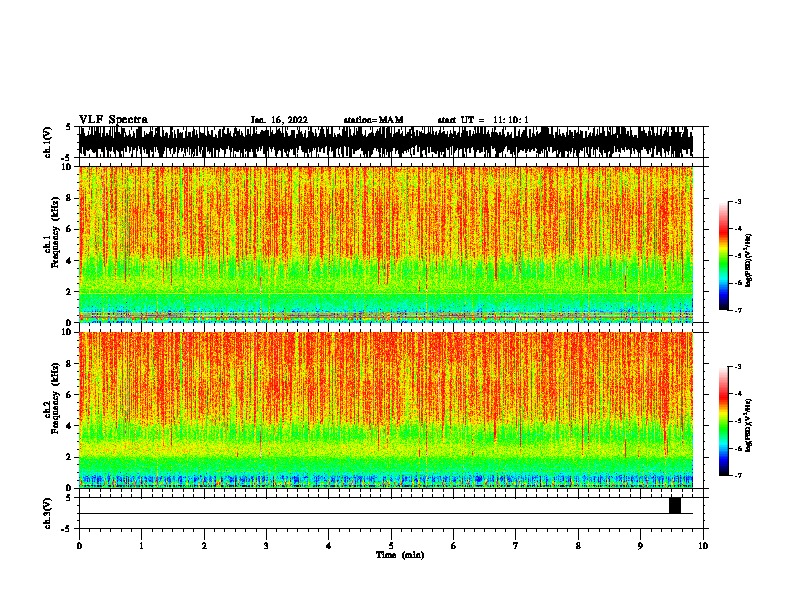Click the time axis tick label "6"
This screenshot has height=612, width=792.
click(x=454, y=546)
